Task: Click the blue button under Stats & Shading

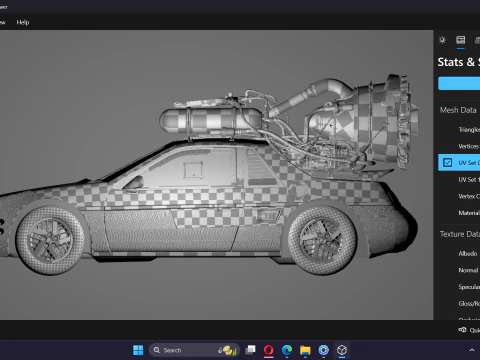Action: [459, 83]
